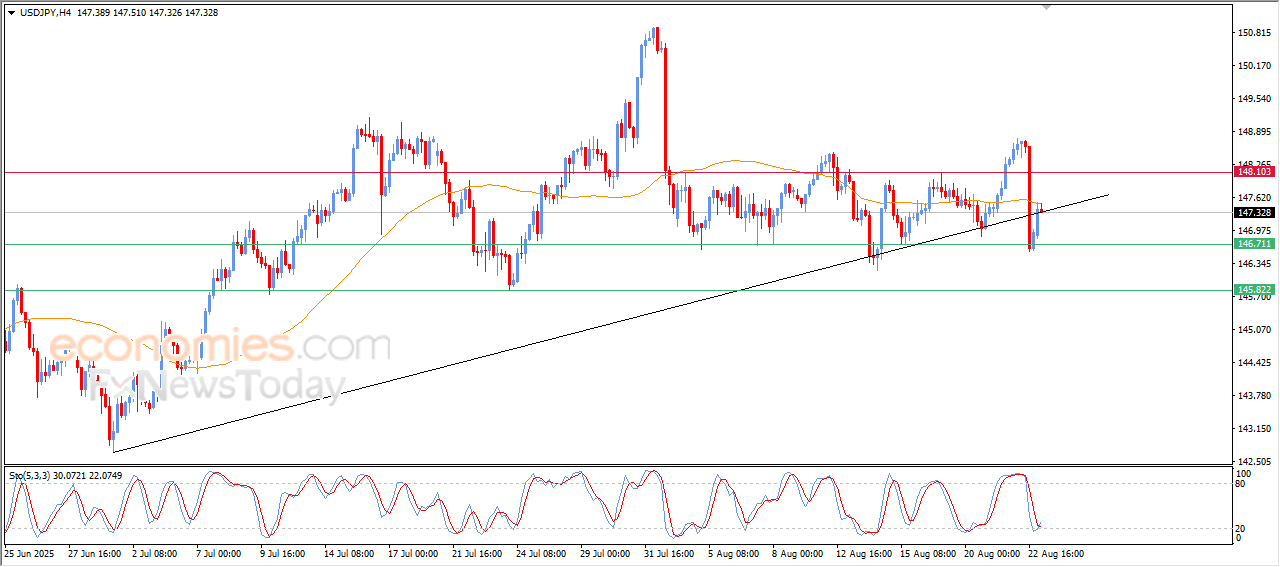Click the 145.070 price axis value
Screen dimensions: 1280x567
point(1254,330)
